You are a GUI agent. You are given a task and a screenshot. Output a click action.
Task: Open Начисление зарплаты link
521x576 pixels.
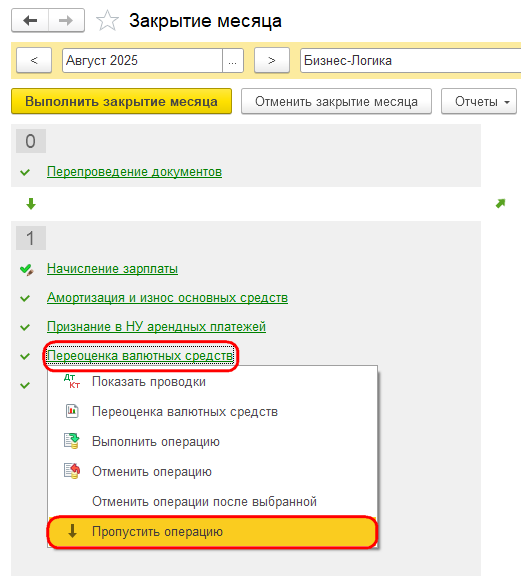click(x=112, y=269)
